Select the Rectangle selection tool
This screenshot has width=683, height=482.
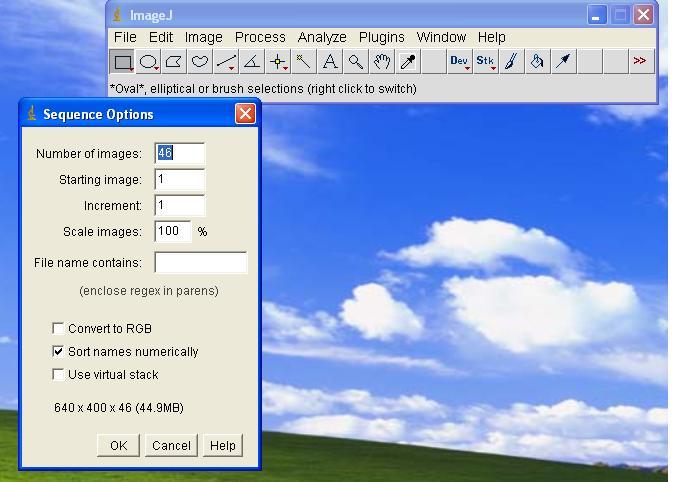pyautogui.click(x=122, y=62)
